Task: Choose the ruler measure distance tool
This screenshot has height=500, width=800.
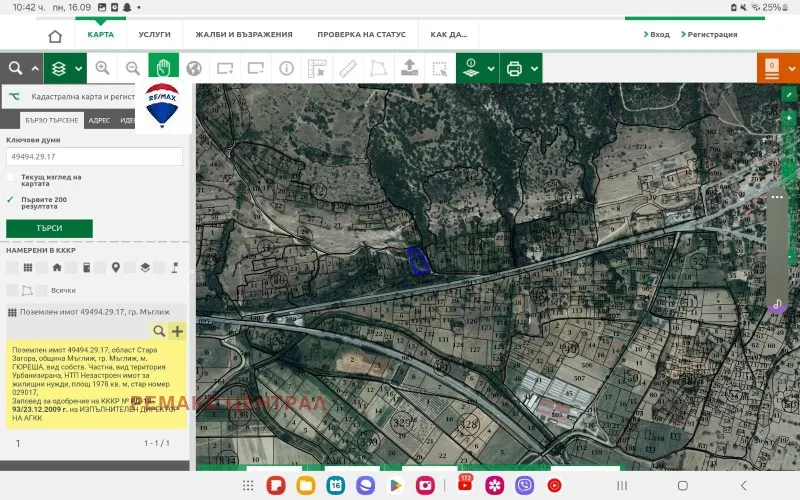Action: [347, 69]
